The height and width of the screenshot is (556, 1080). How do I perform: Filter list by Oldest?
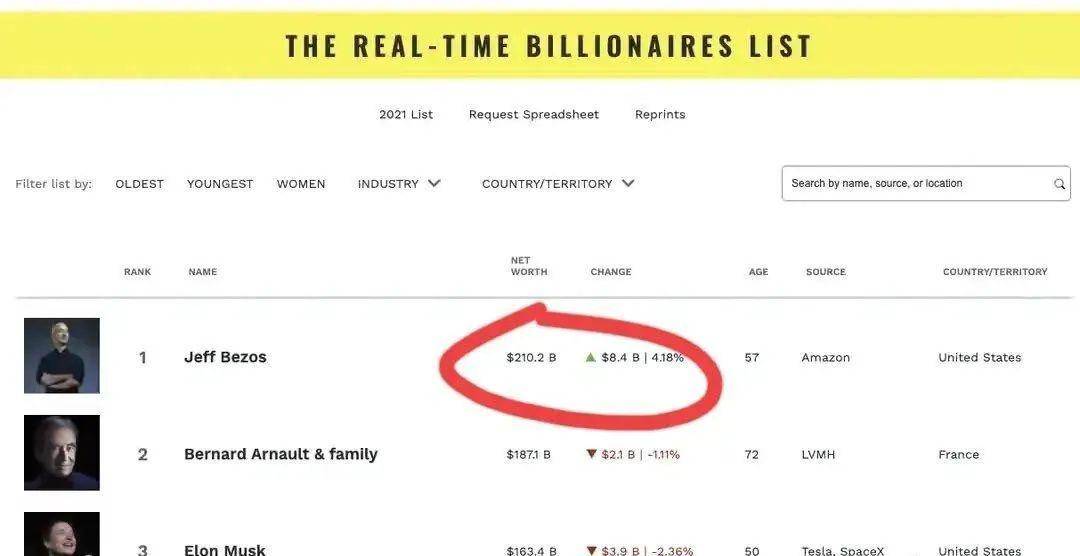point(139,184)
